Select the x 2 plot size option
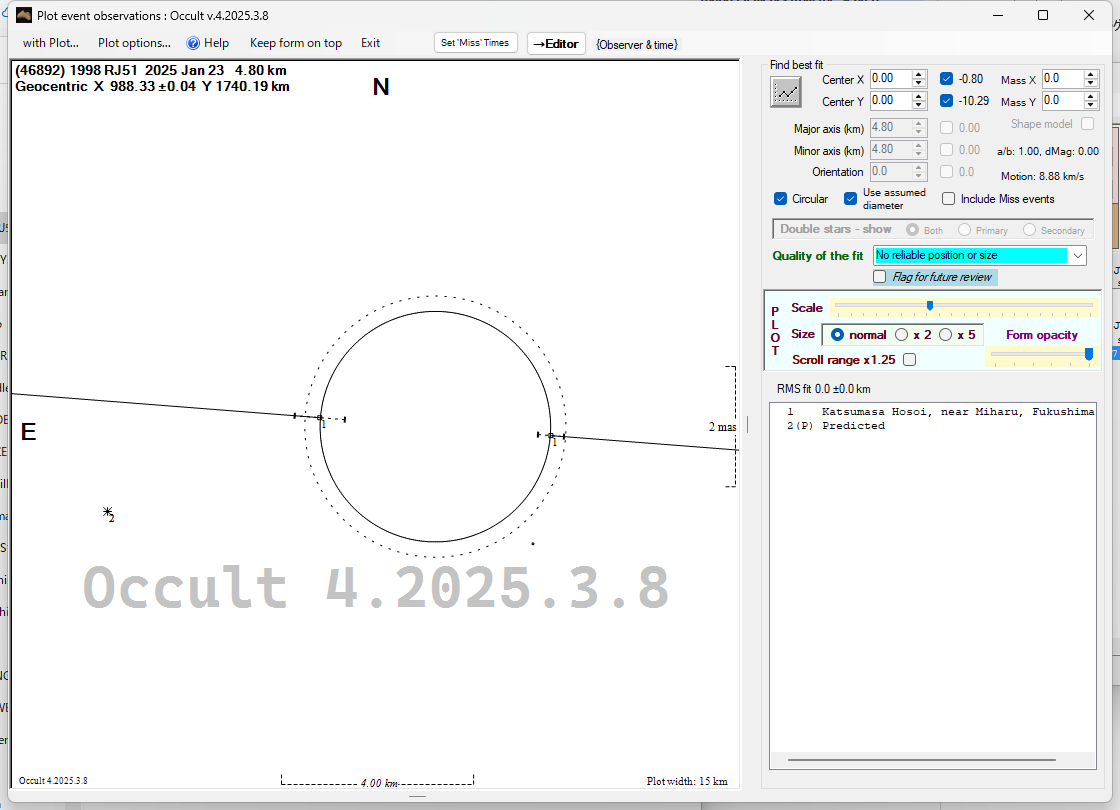Image resolution: width=1120 pixels, height=810 pixels. (902, 335)
